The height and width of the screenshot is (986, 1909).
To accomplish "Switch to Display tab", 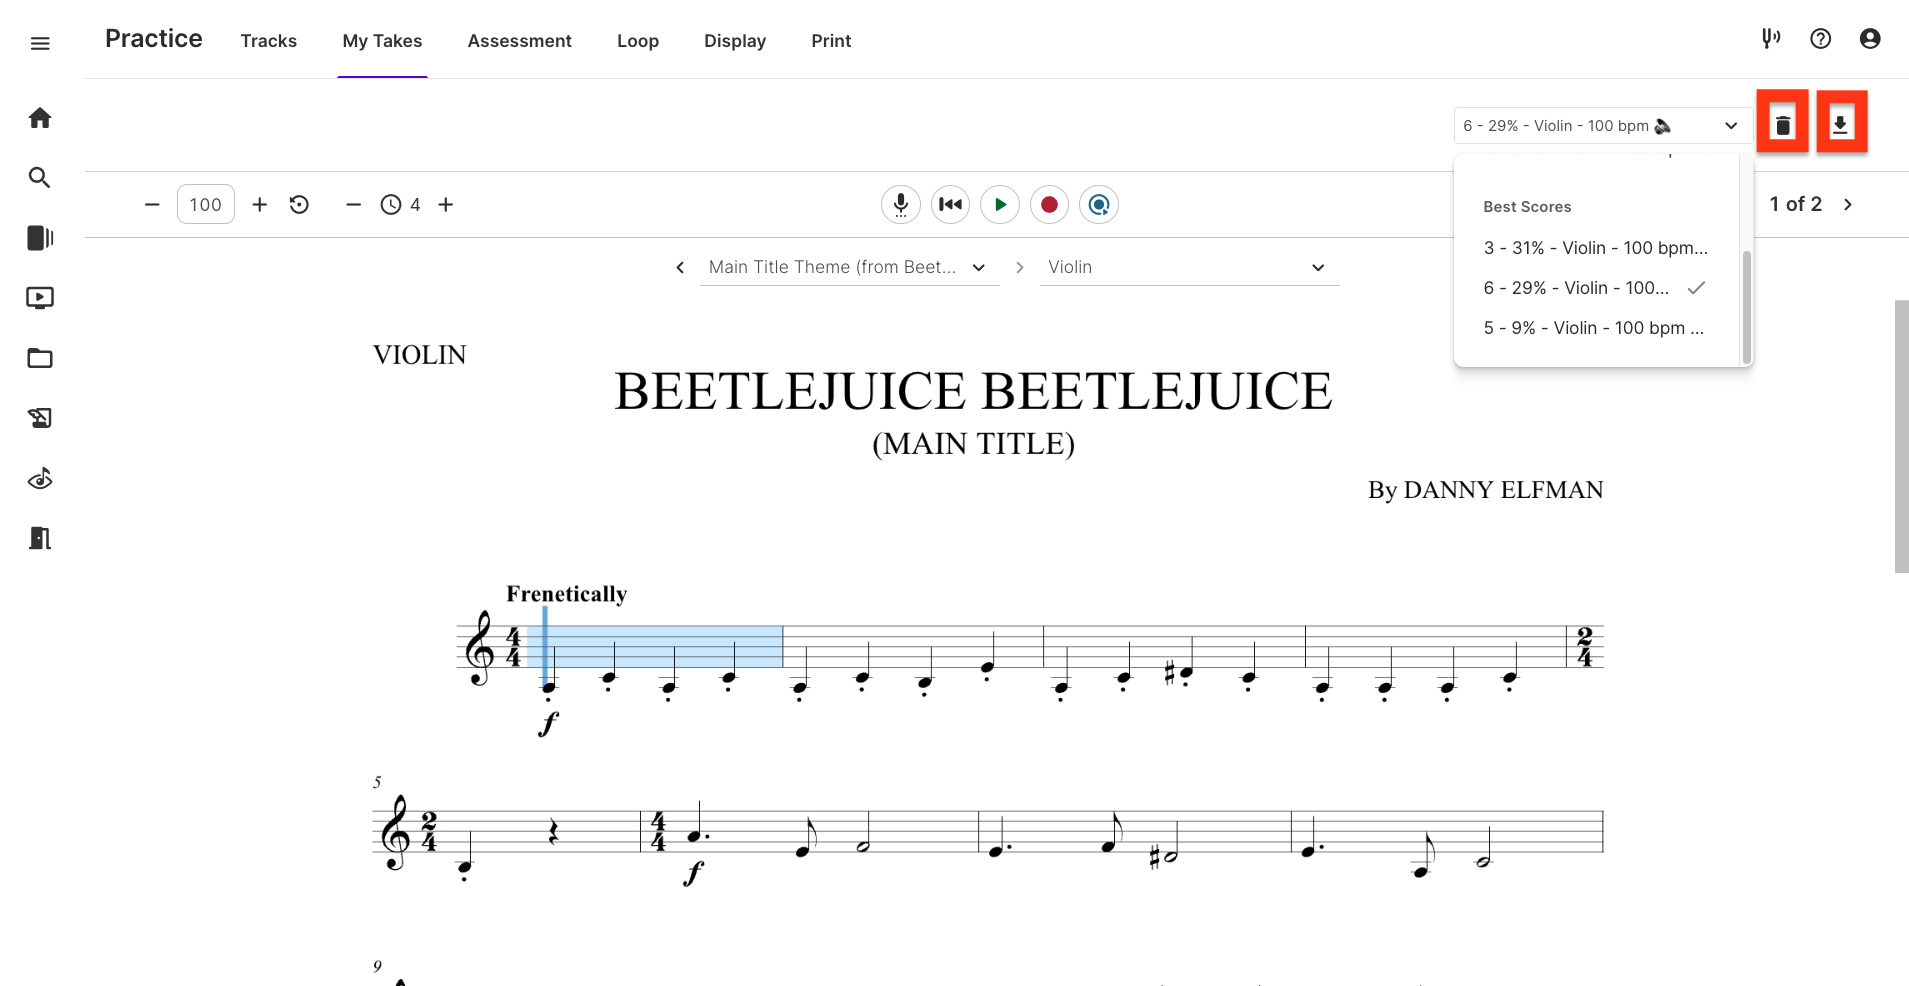I will pos(735,41).
